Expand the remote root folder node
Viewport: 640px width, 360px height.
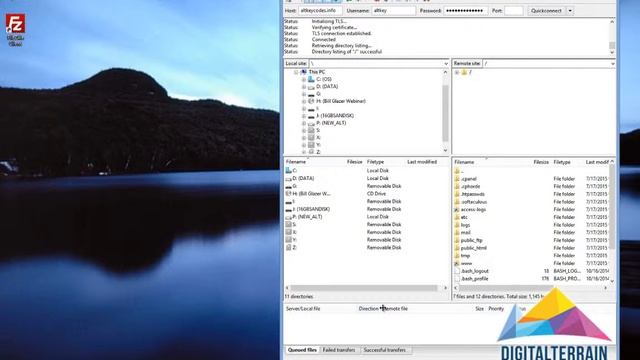(457, 72)
